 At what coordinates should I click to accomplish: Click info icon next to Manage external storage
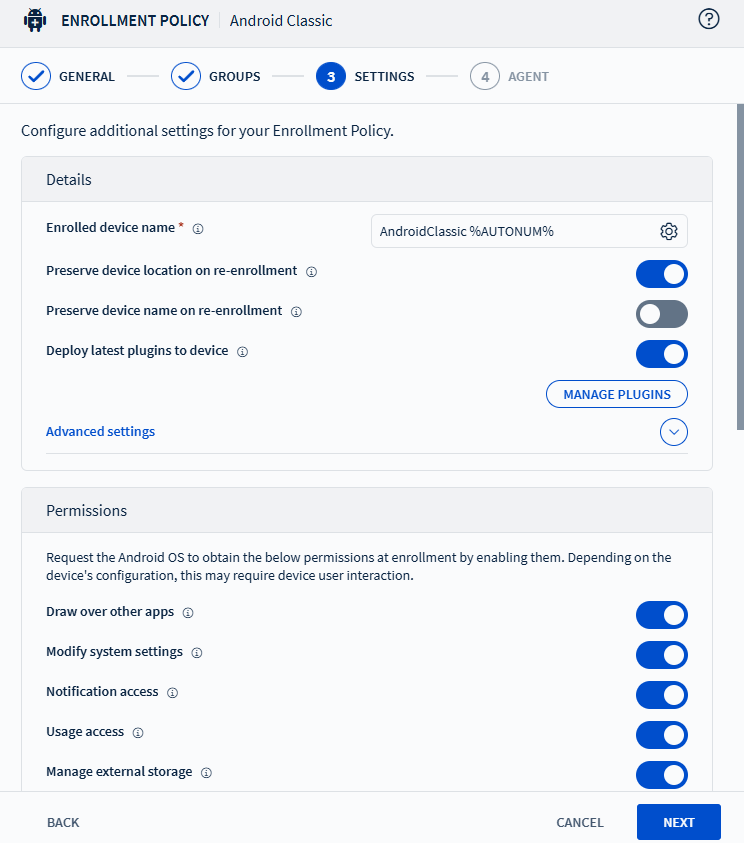pyautogui.click(x=206, y=773)
